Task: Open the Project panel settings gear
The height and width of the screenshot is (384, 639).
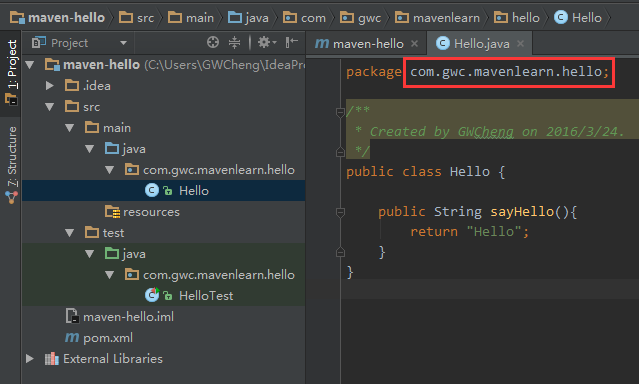Action: coord(267,42)
